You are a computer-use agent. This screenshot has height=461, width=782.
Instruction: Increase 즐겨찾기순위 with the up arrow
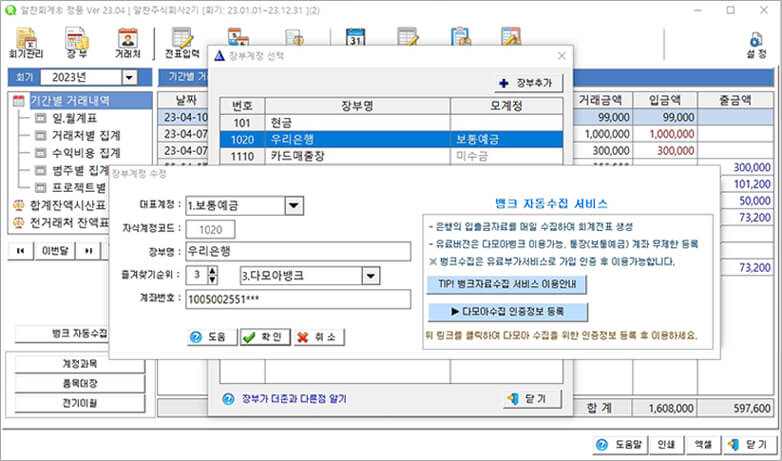pyautogui.click(x=212, y=271)
